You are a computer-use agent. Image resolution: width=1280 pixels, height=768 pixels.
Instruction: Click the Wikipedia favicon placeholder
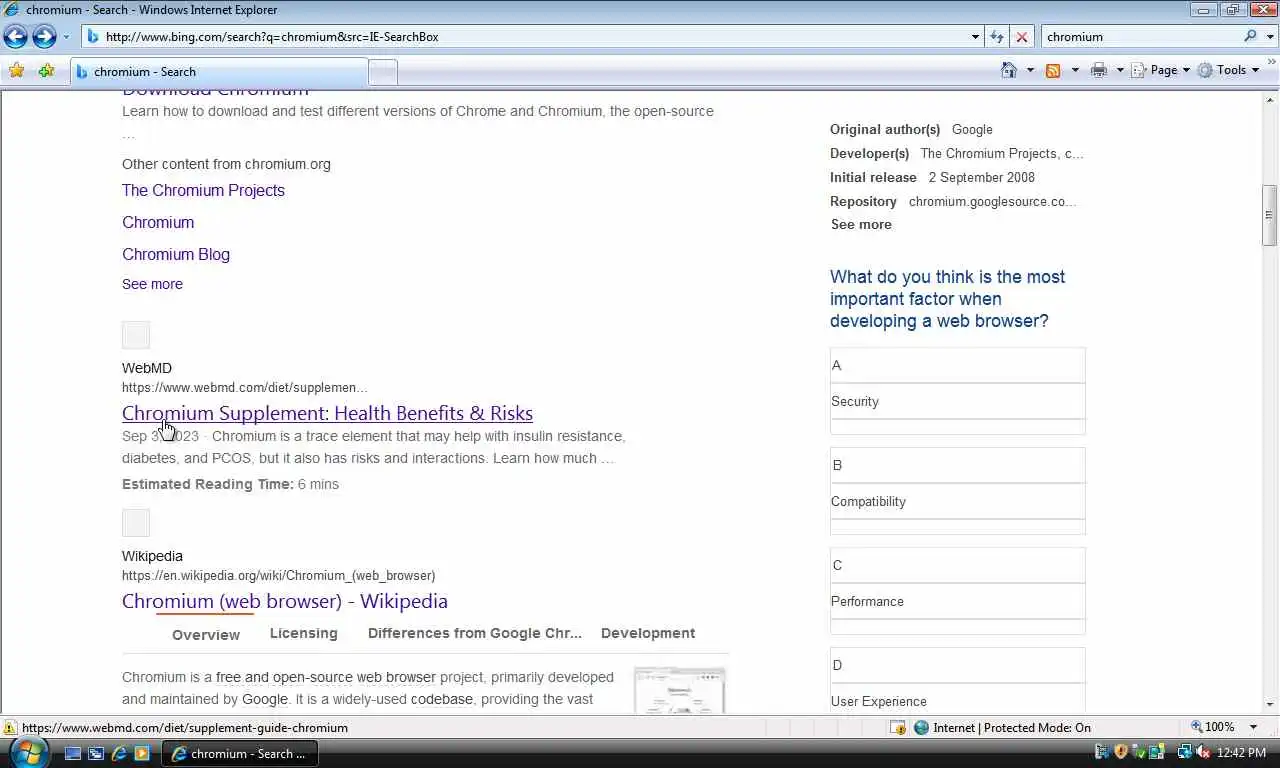[136, 523]
